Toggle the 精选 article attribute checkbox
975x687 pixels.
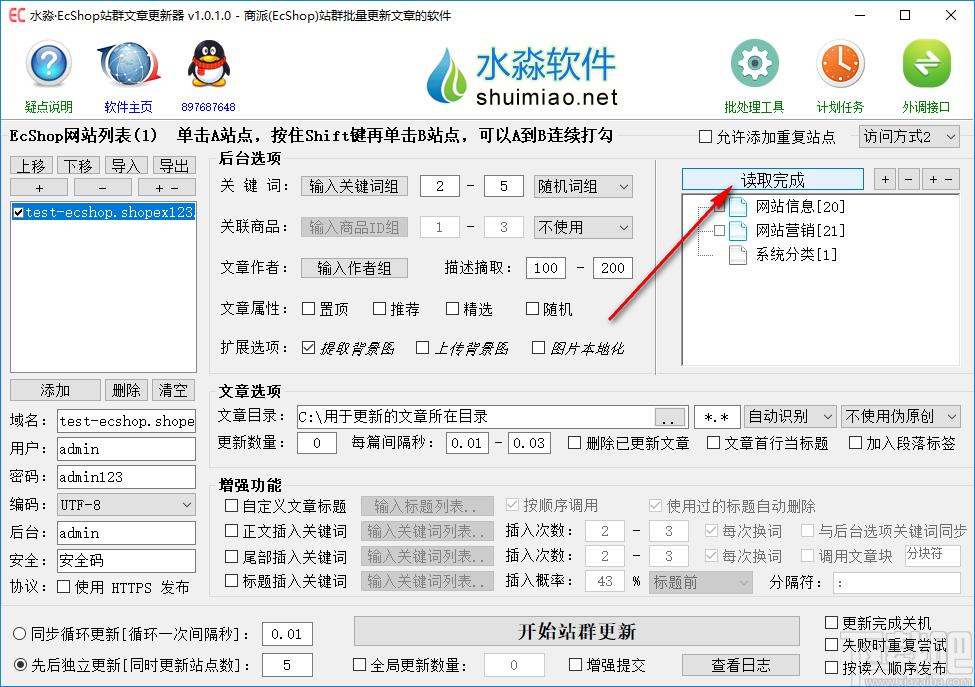tap(453, 308)
